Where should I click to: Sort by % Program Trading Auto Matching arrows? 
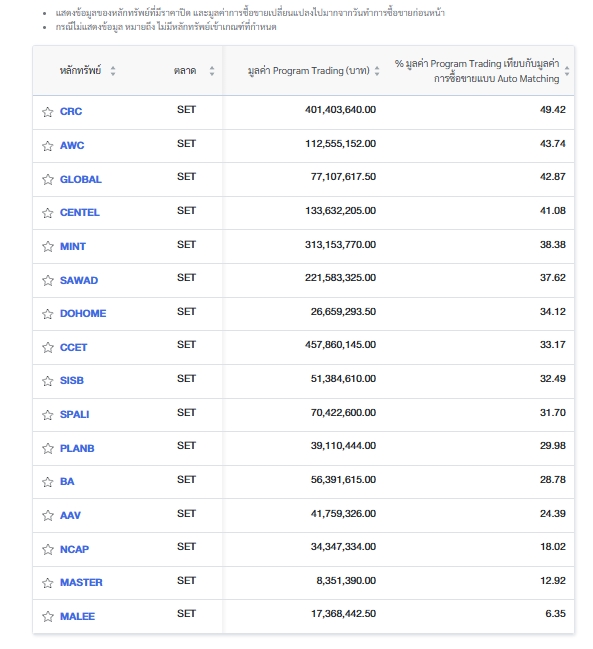click(567, 71)
